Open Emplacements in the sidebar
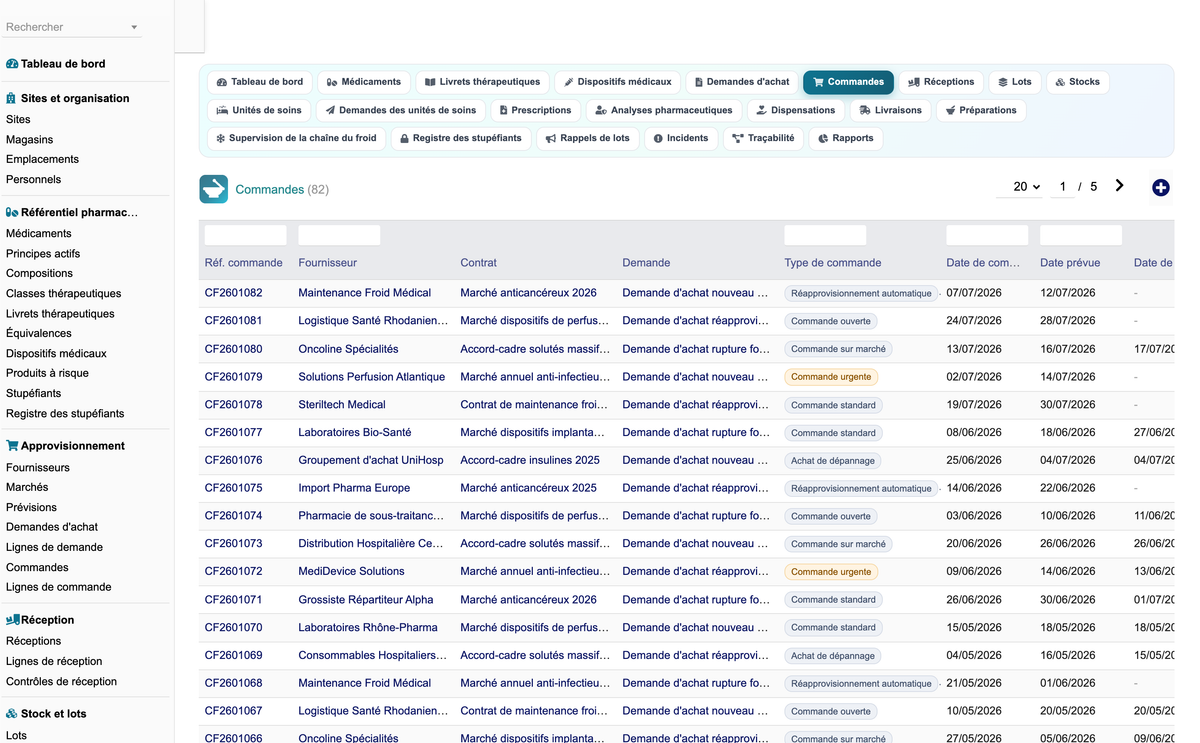The height and width of the screenshot is (743, 1200). (x=42, y=159)
